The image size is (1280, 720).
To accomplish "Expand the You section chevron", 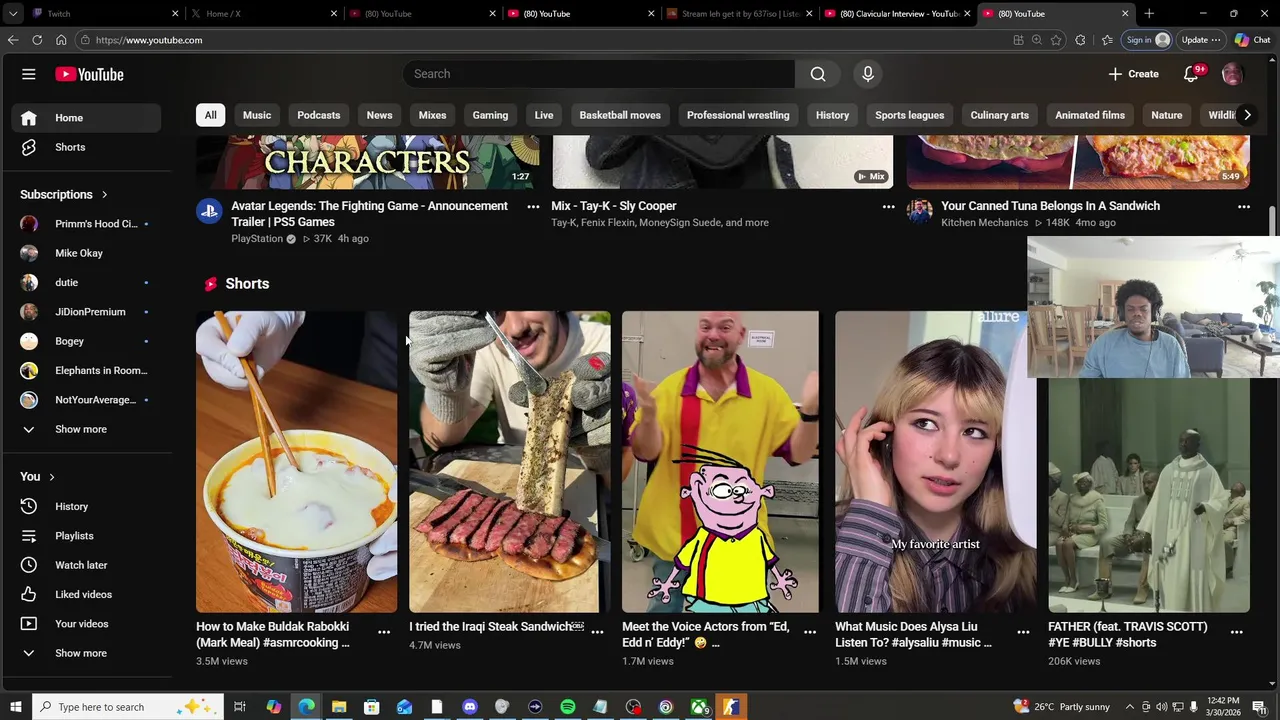I will pos(52,477).
